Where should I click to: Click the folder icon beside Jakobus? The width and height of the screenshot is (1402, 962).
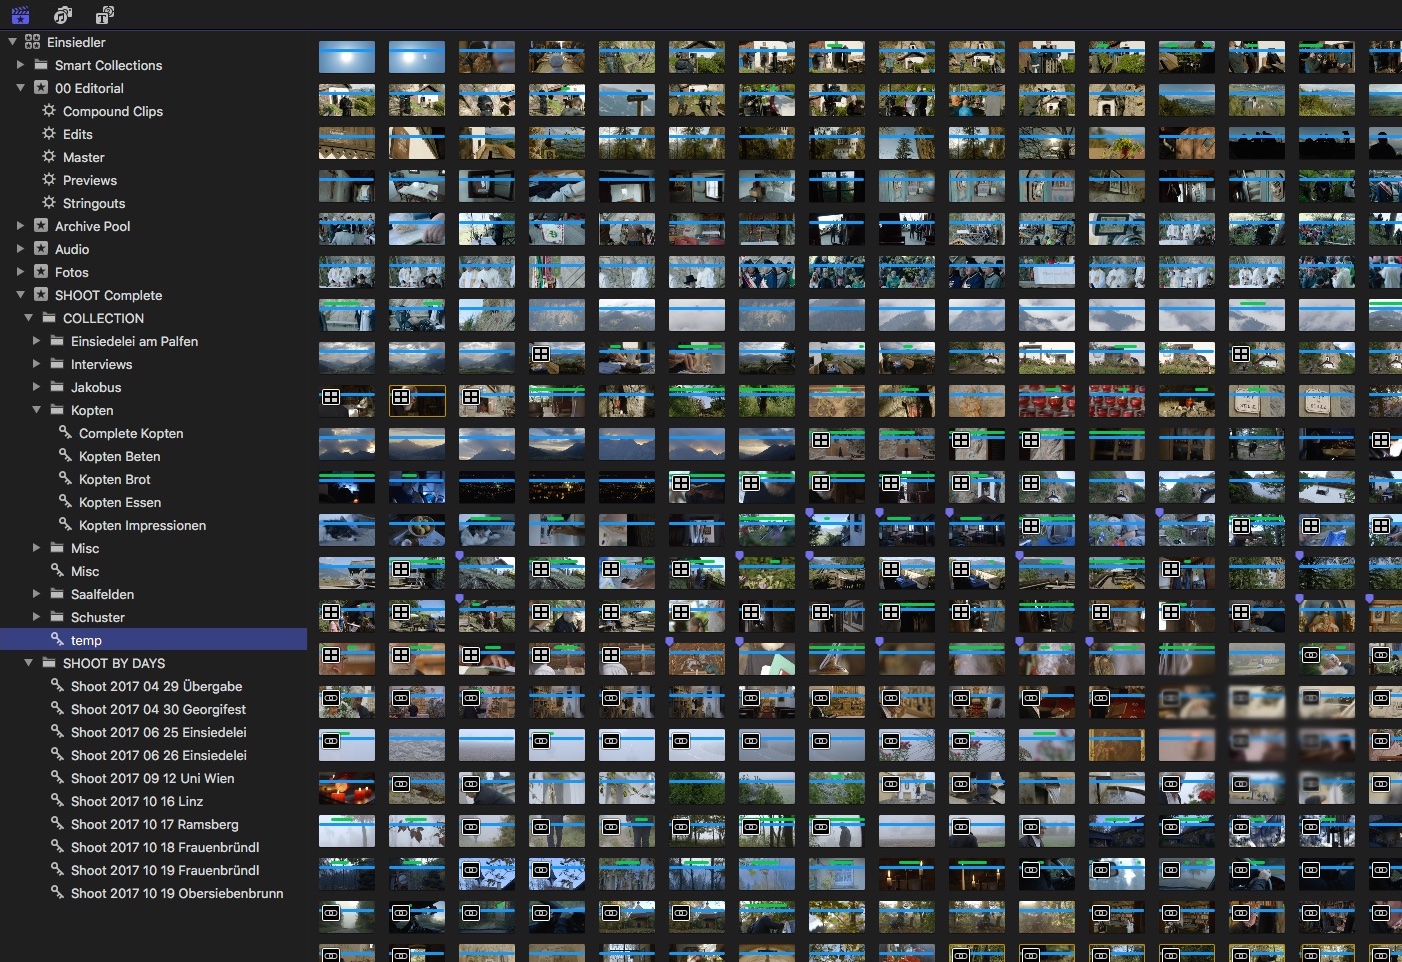56,387
